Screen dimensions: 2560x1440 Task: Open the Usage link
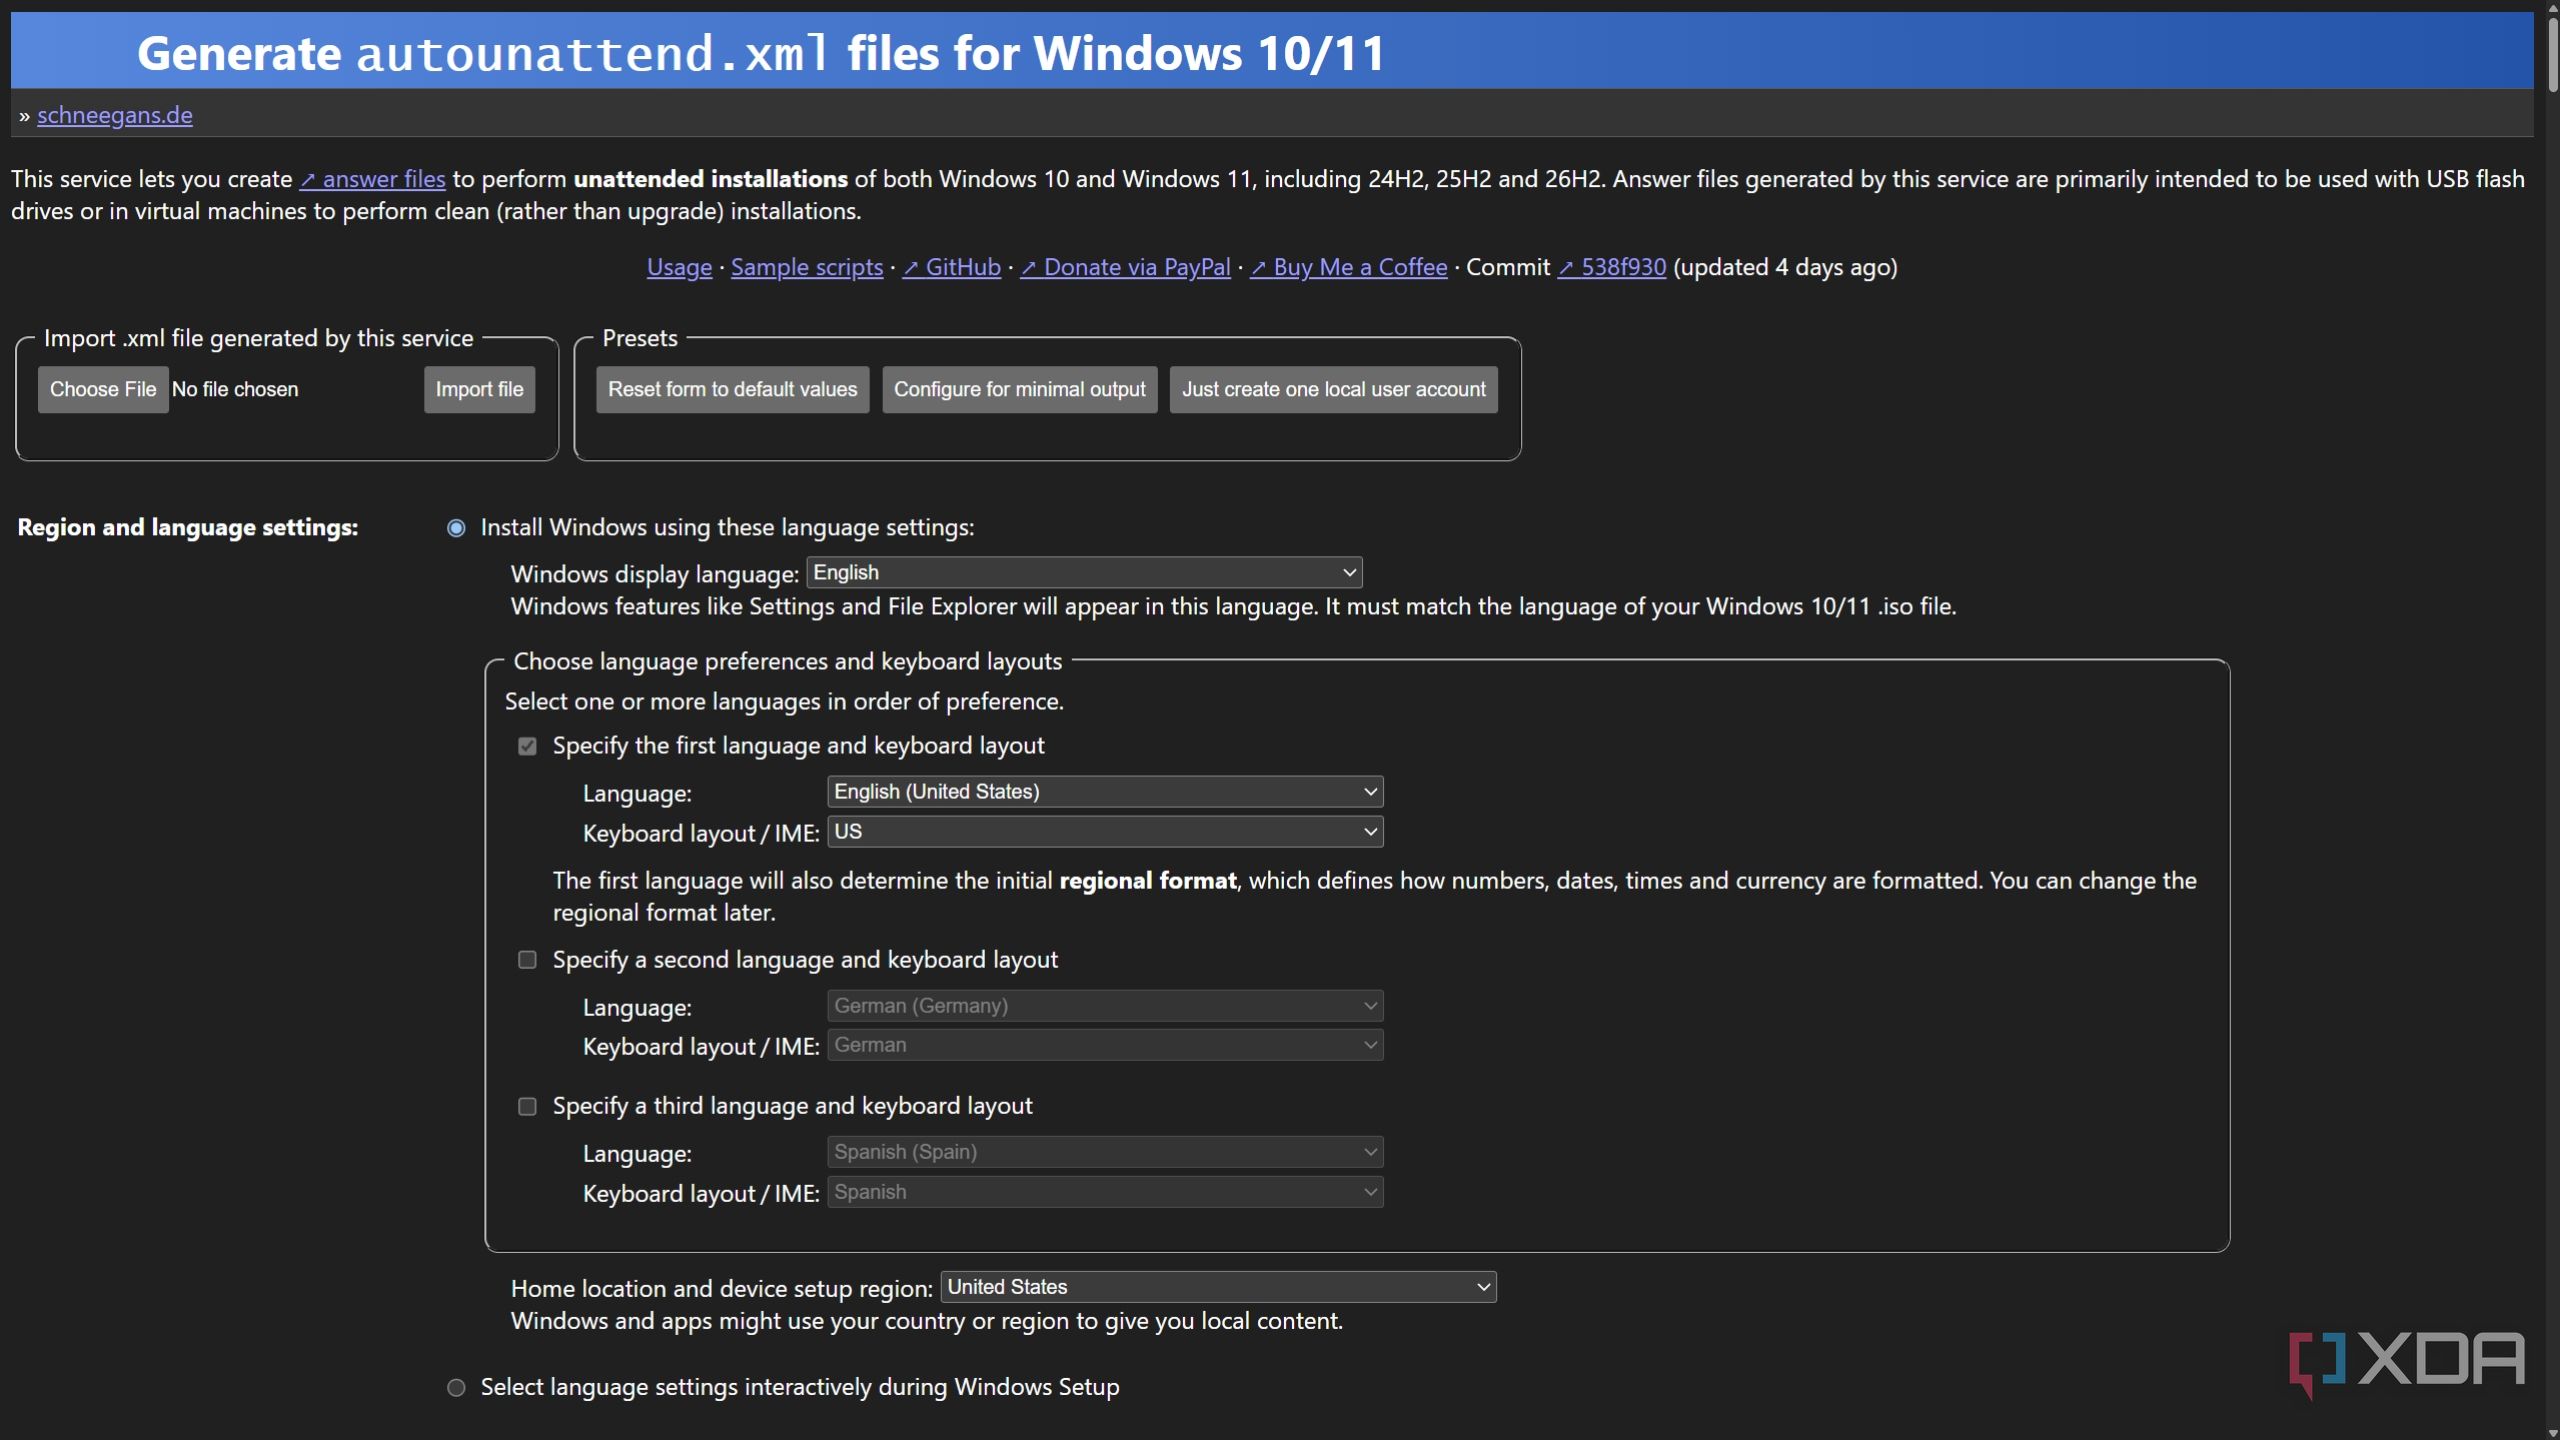tap(679, 267)
